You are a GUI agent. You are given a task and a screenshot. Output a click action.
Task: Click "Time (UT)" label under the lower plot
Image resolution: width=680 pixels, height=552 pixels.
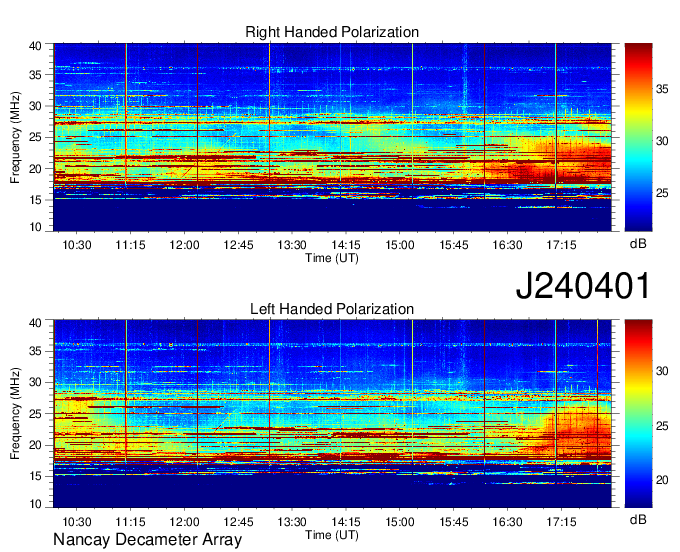332,535
